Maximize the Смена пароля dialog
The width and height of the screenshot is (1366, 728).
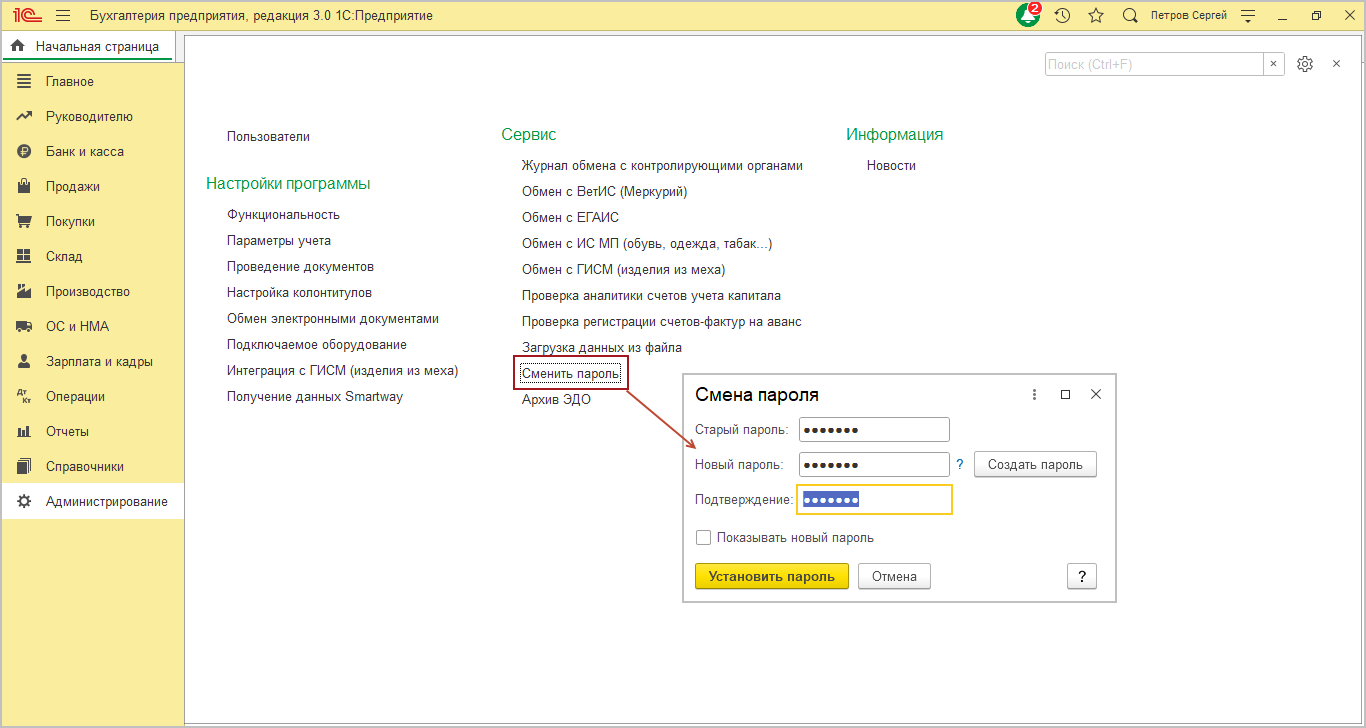(x=1065, y=395)
